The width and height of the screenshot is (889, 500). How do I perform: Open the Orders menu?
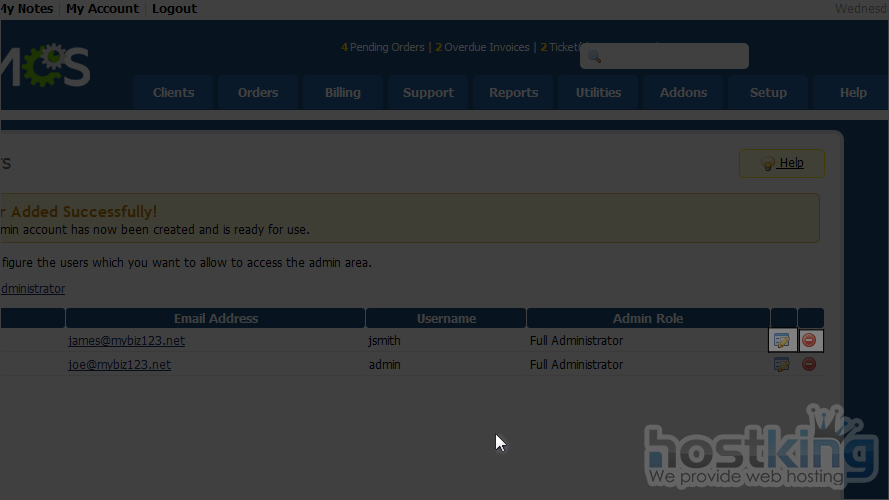258,93
